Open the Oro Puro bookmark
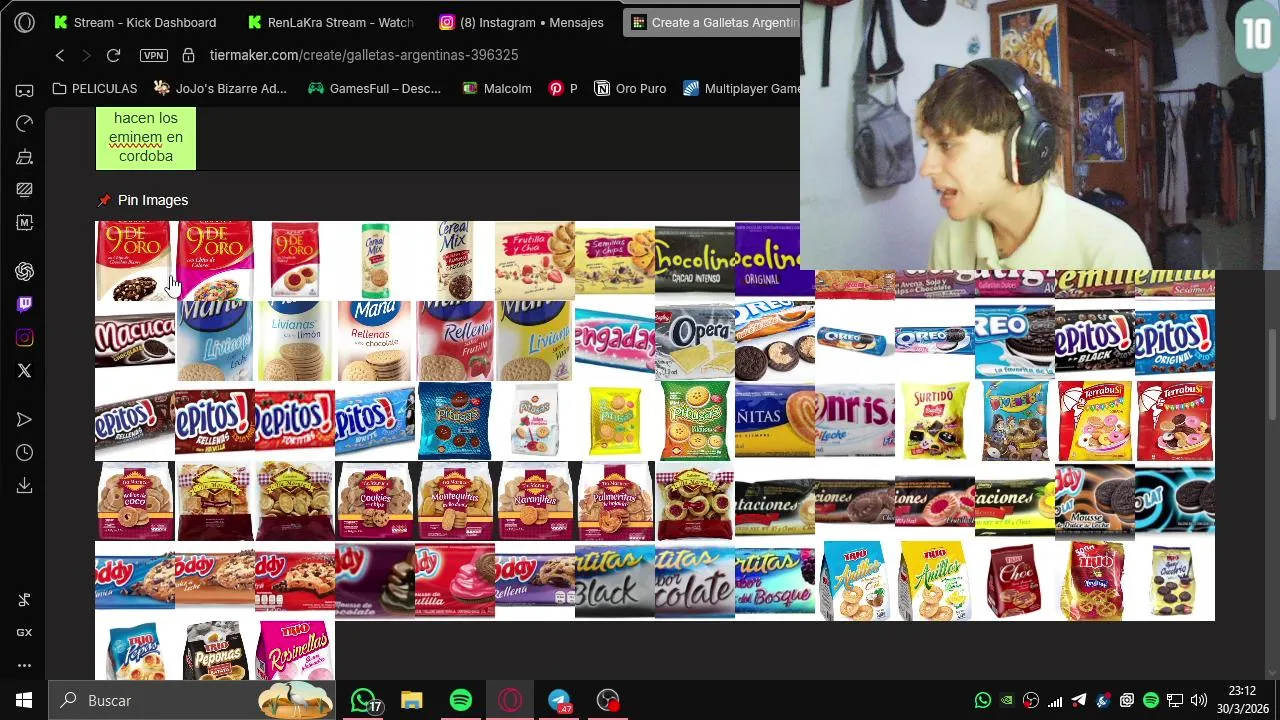The height and width of the screenshot is (720, 1280). click(x=630, y=88)
